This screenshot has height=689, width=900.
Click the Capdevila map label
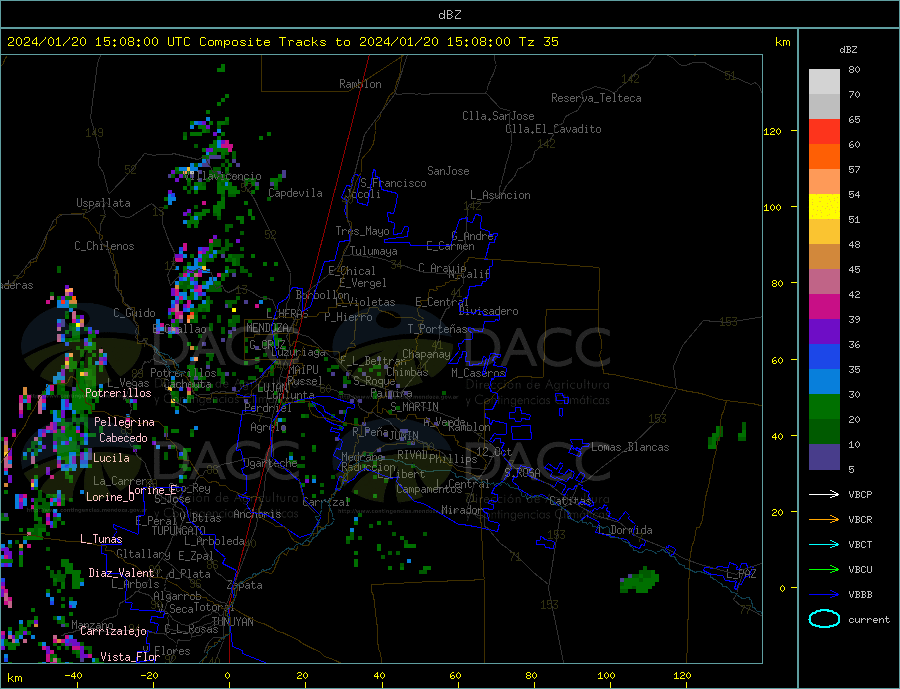click(296, 193)
